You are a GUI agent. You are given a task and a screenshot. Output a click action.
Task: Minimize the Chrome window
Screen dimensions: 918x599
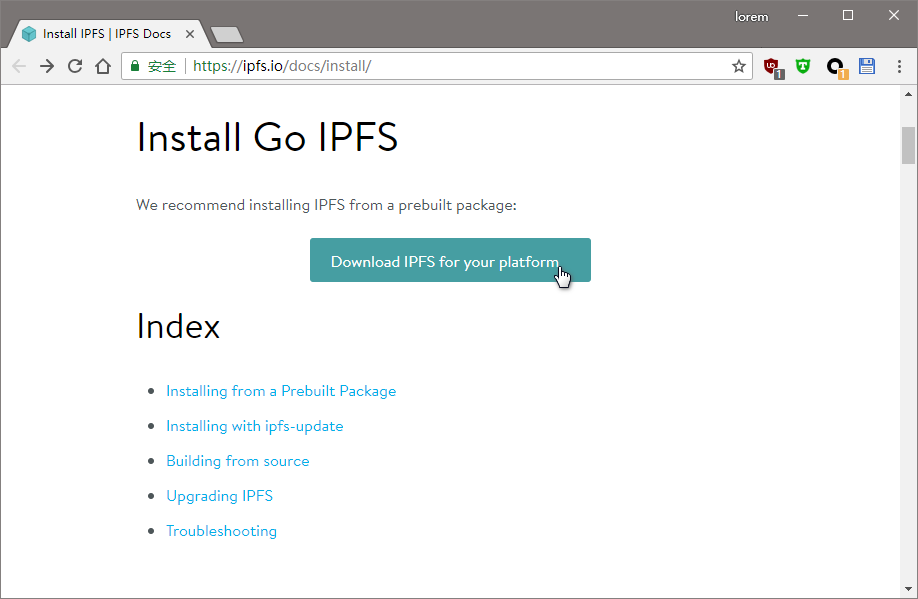[x=803, y=16]
